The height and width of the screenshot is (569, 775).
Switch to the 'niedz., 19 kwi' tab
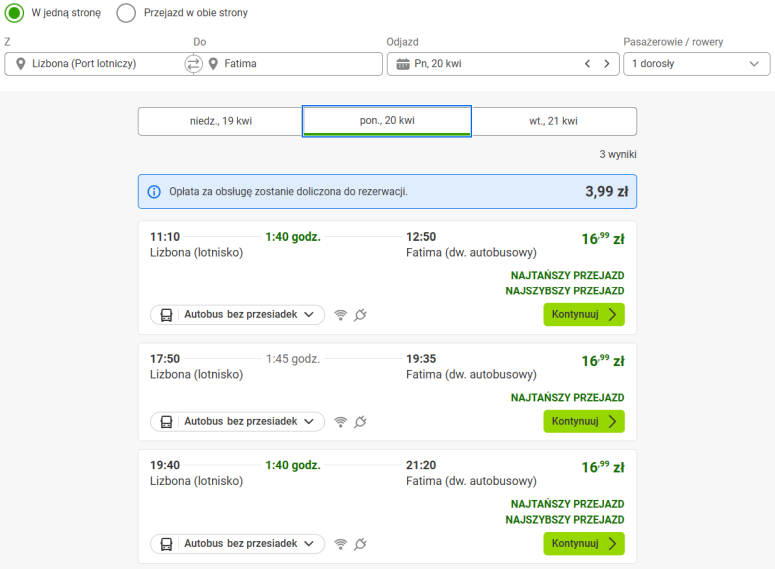(x=220, y=121)
